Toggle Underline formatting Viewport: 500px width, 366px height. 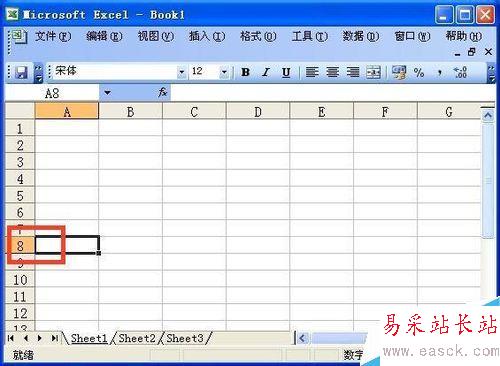[286, 72]
